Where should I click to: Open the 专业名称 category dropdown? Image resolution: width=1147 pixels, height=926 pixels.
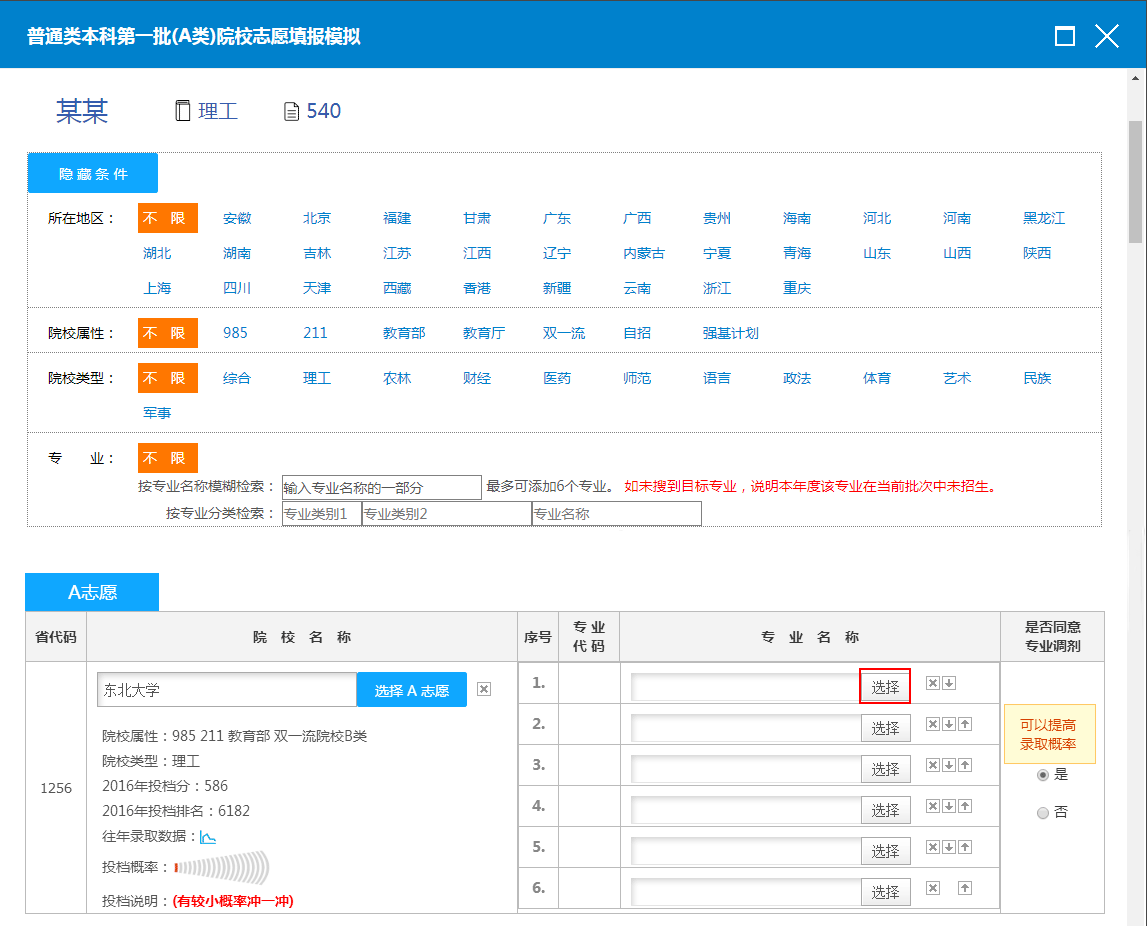[616, 514]
